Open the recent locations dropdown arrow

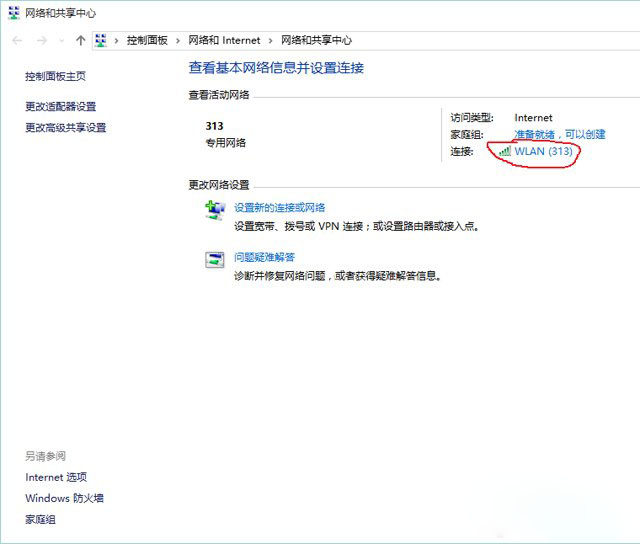[x=61, y=41]
